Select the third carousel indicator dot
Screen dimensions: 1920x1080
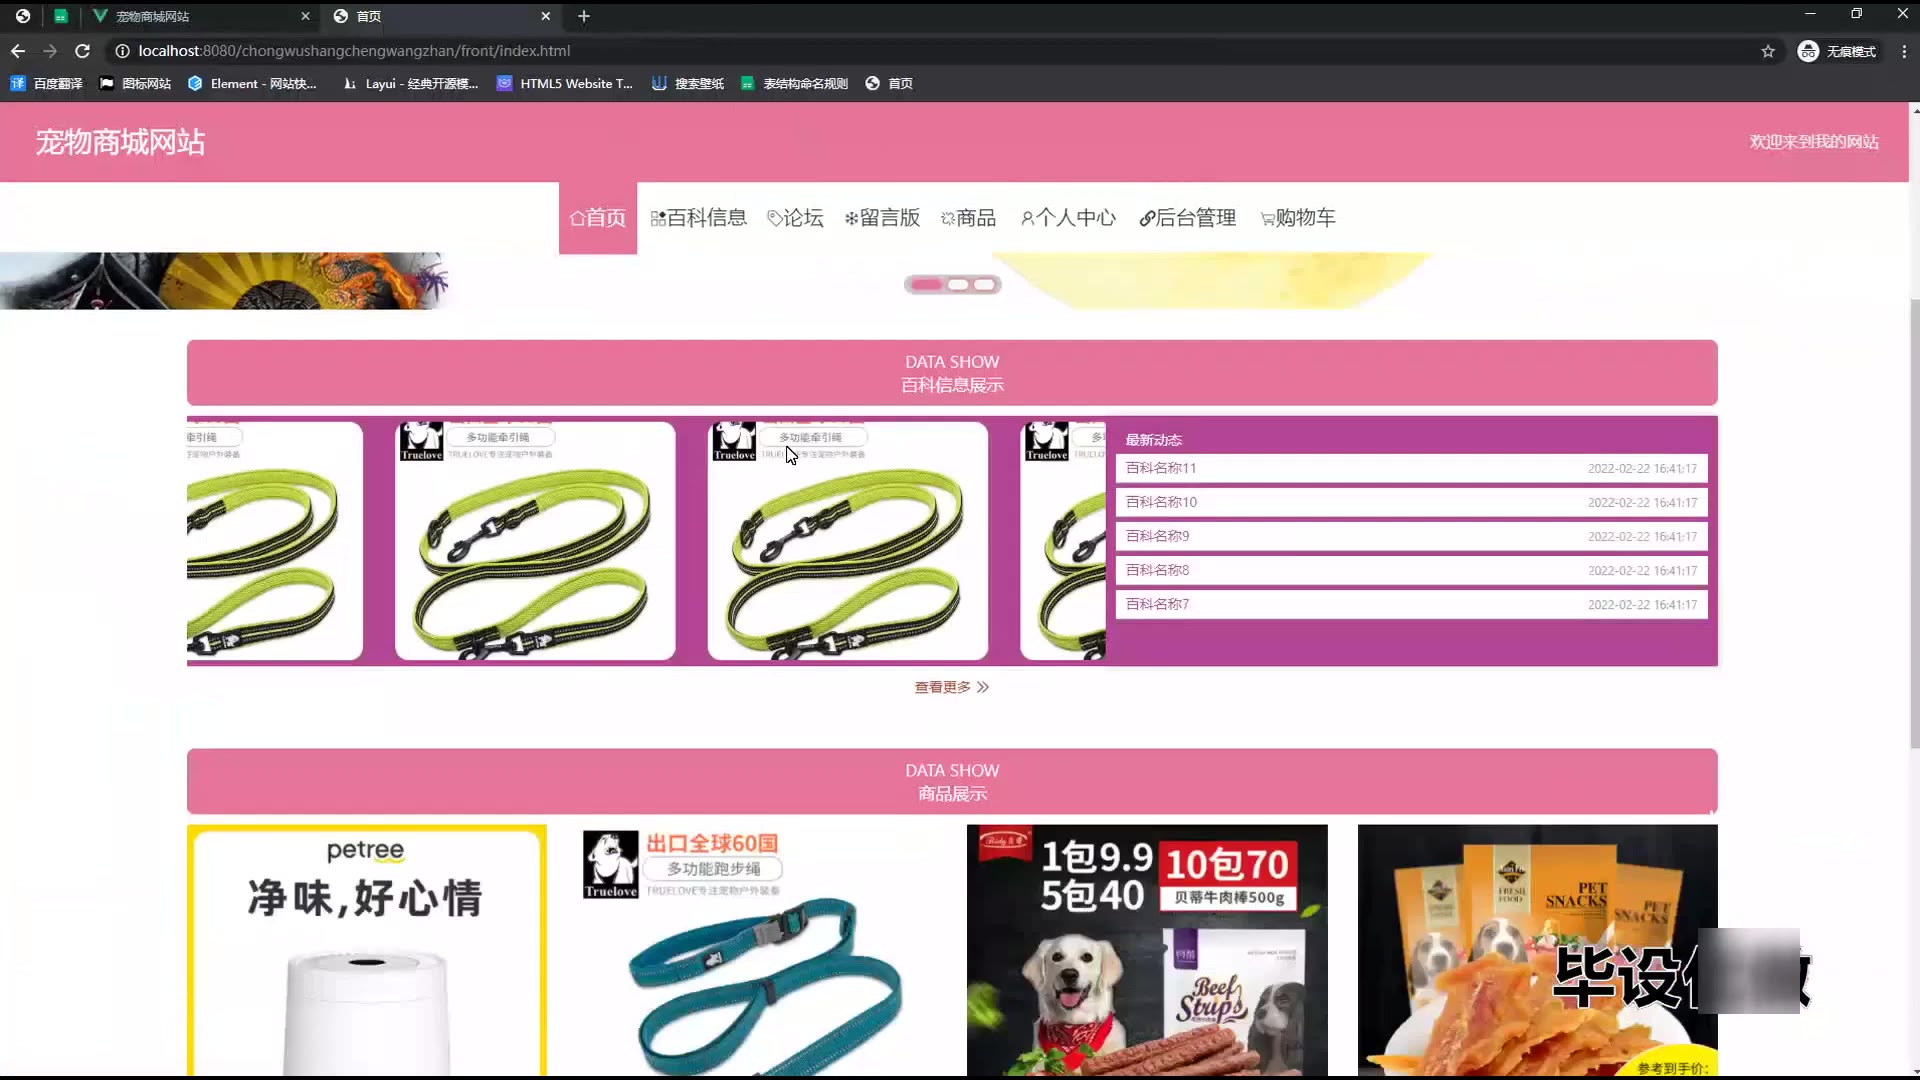985,285
